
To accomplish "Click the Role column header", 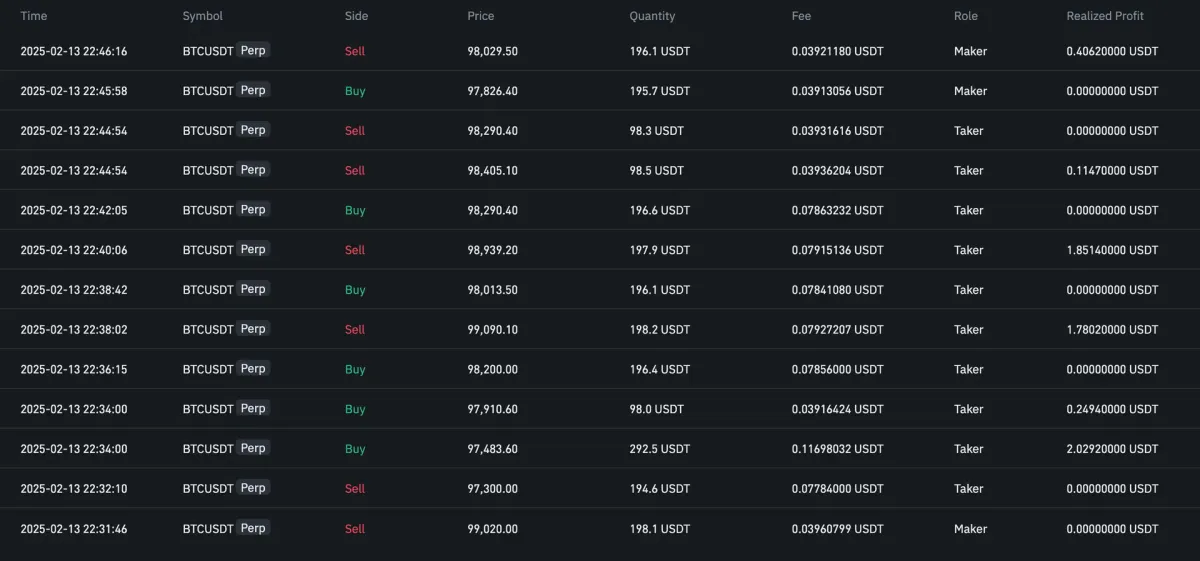I will 966,16.
